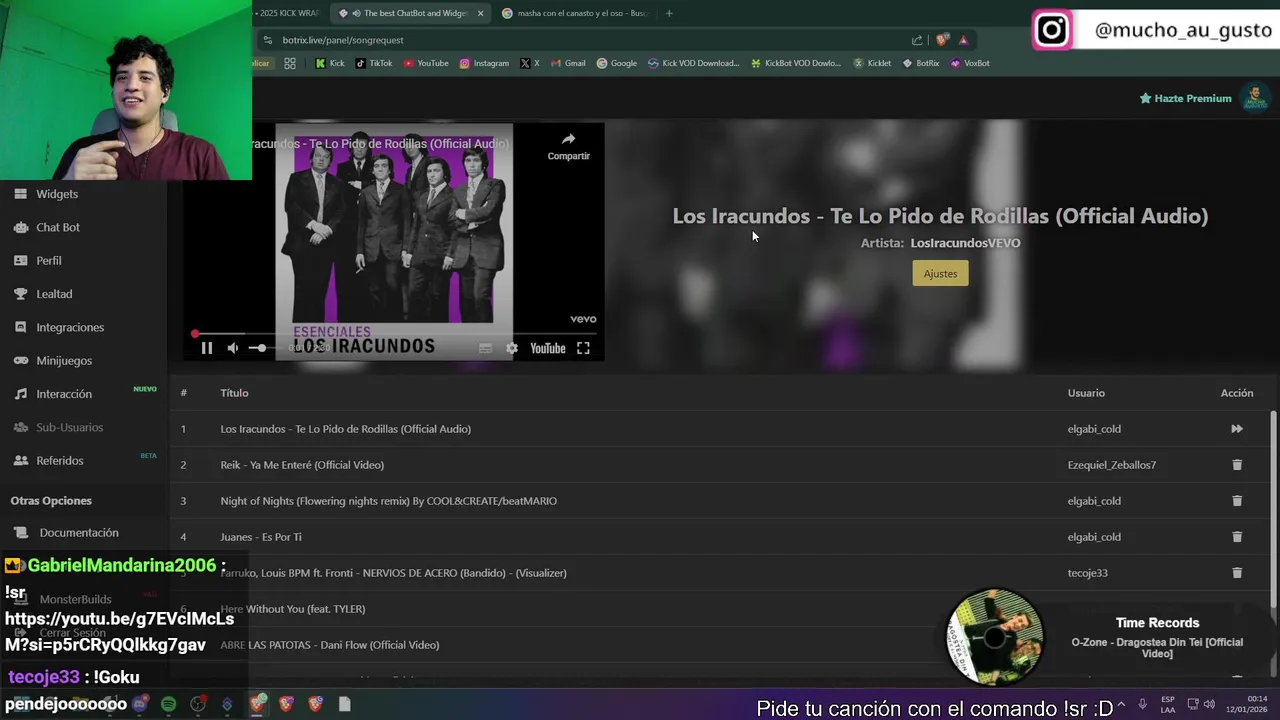Open Widgets in the sidebar
The width and height of the screenshot is (1280, 720).
tap(57, 194)
